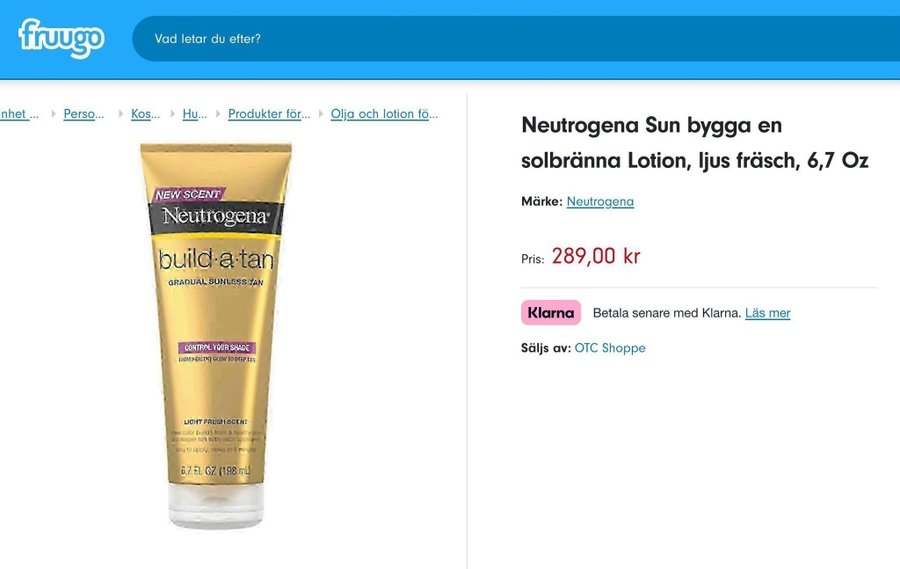
Task: Click the breadcrumb arrow before 'Perso...'
Action: [54, 114]
